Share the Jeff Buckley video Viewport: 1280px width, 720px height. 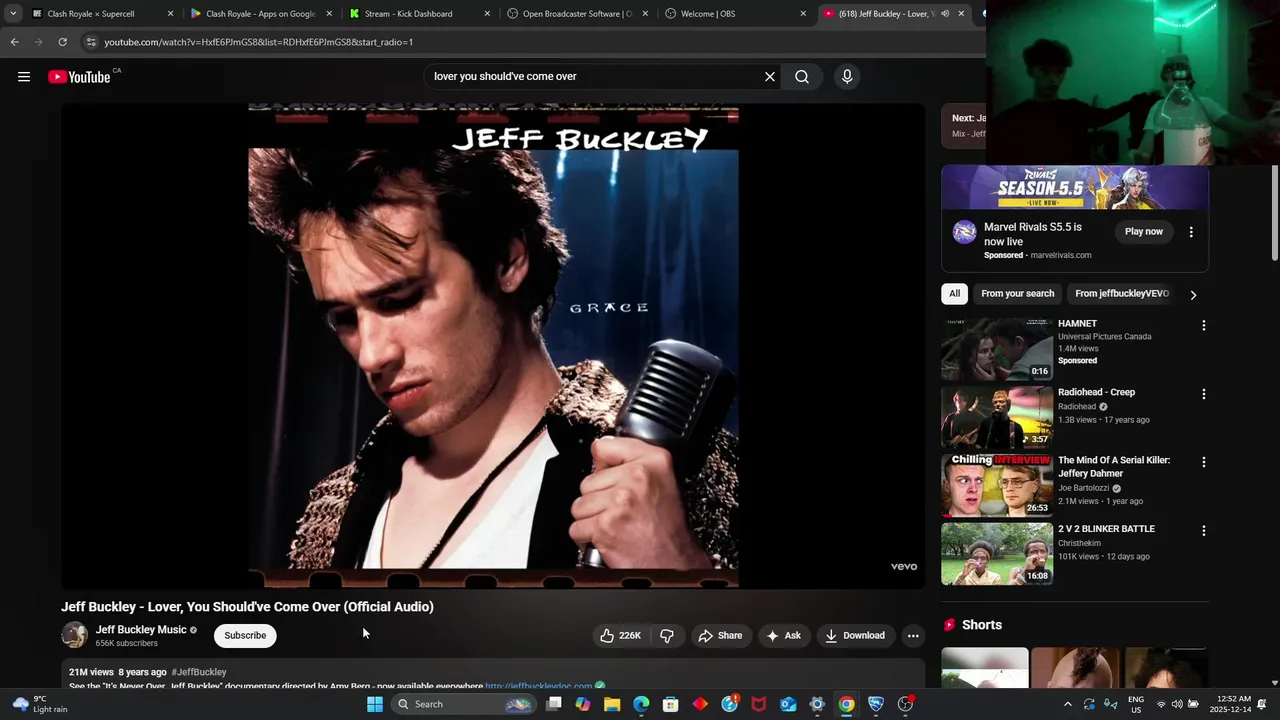coord(720,636)
